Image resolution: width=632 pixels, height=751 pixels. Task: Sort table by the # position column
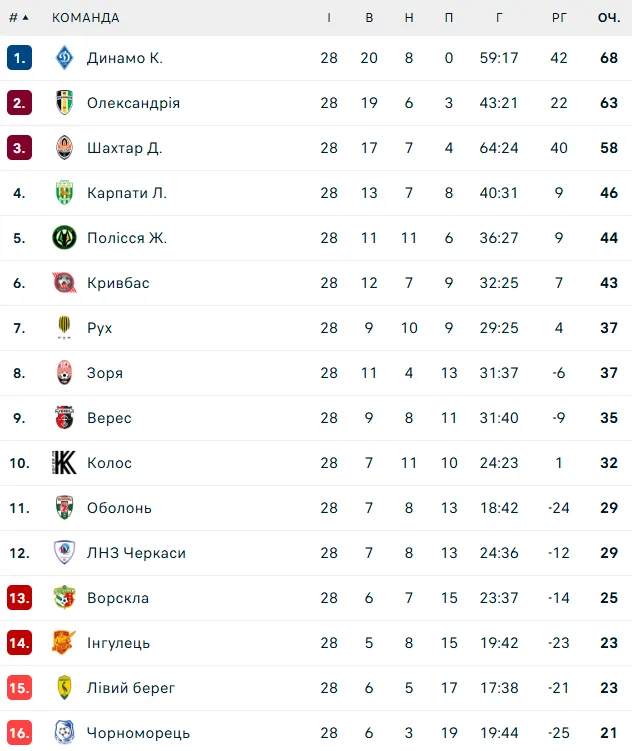tap(19, 18)
